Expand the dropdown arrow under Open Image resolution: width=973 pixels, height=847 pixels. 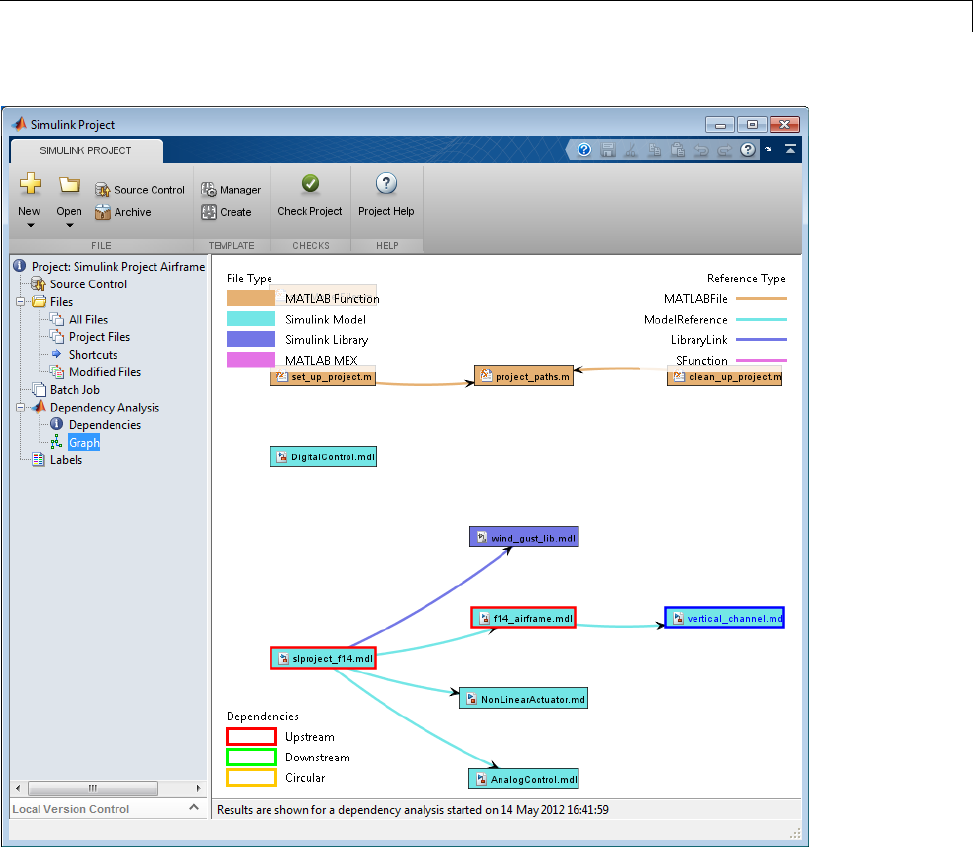[70, 226]
